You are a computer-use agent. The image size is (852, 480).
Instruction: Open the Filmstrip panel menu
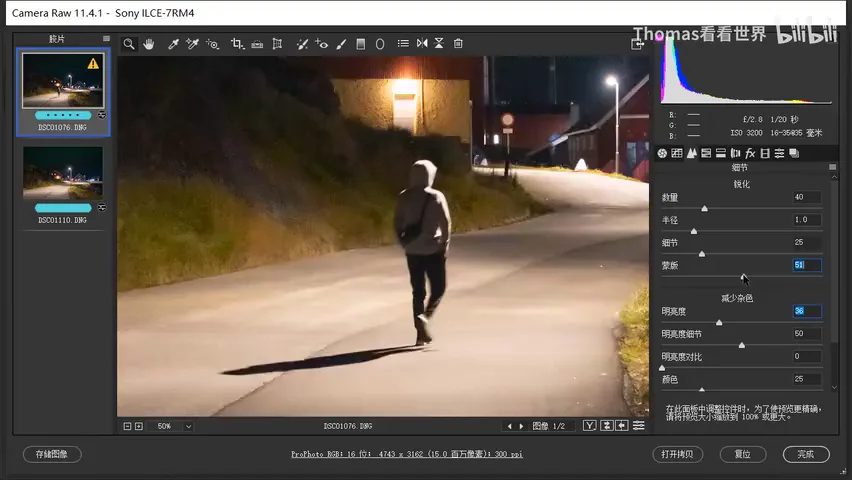click(106, 39)
